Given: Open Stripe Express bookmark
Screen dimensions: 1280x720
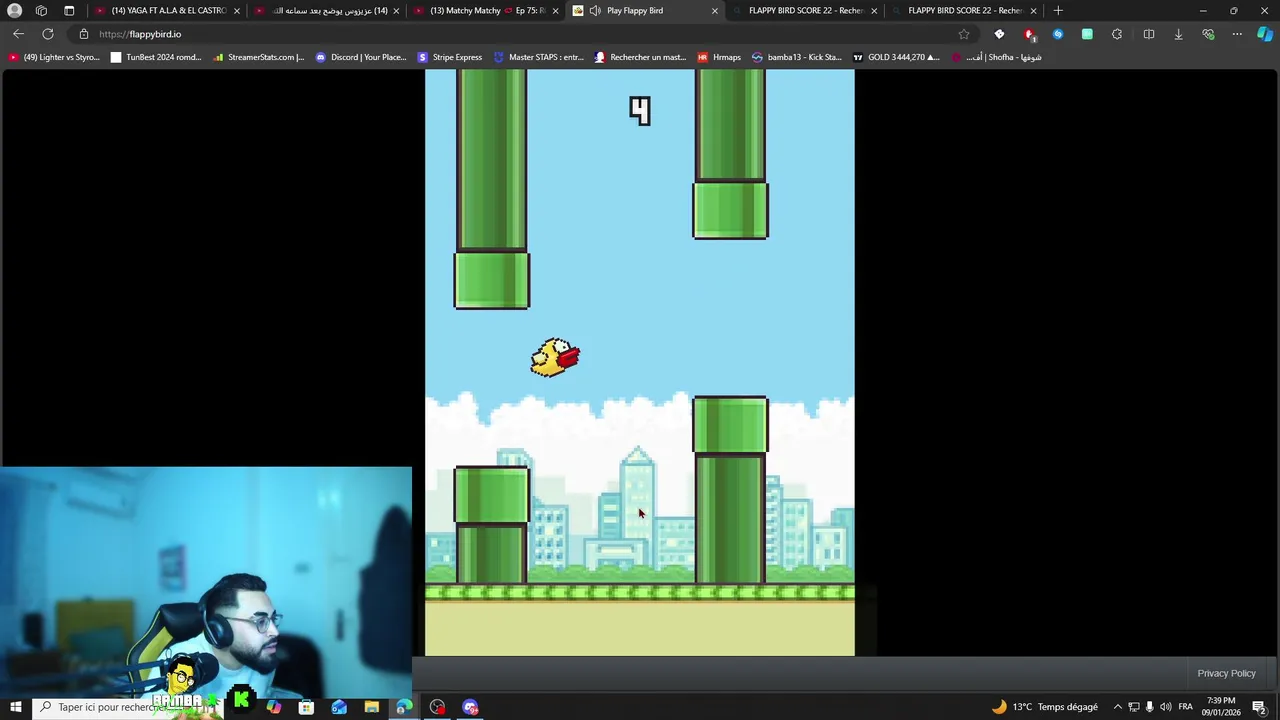Looking at the screenshot, I should coord(450,57).
